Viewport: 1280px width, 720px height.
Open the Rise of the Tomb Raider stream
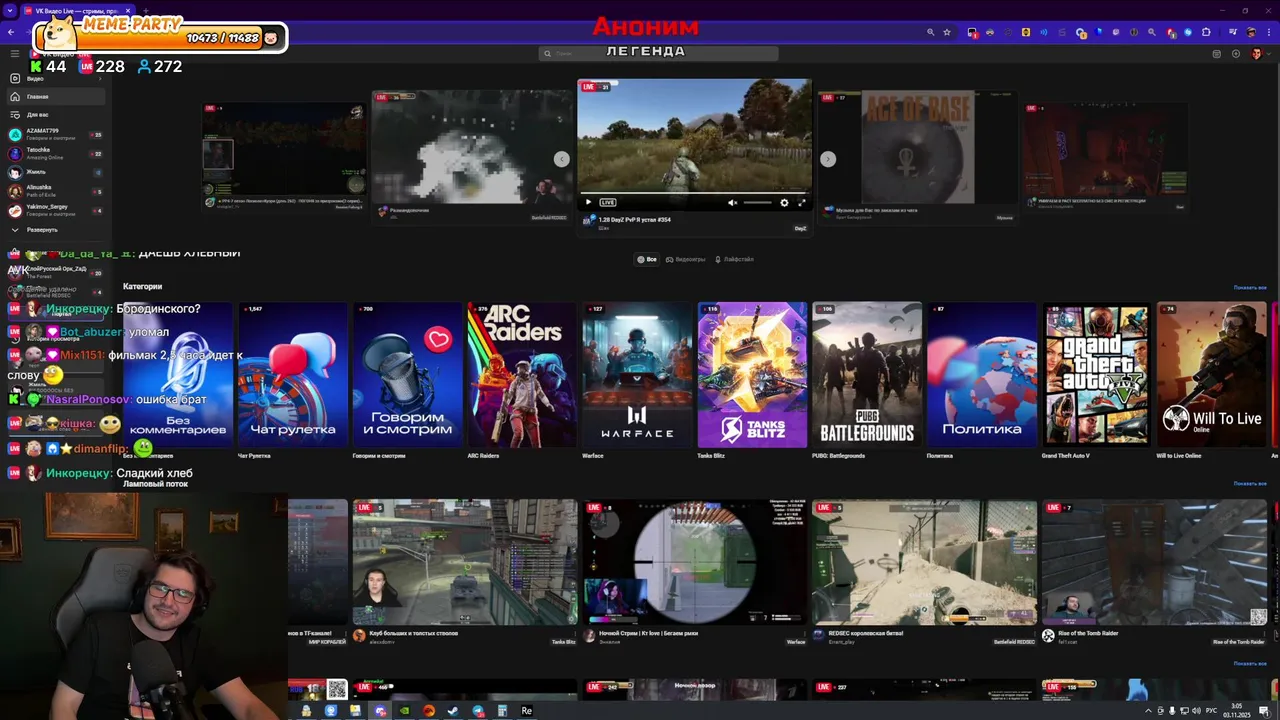point(1154,563)
